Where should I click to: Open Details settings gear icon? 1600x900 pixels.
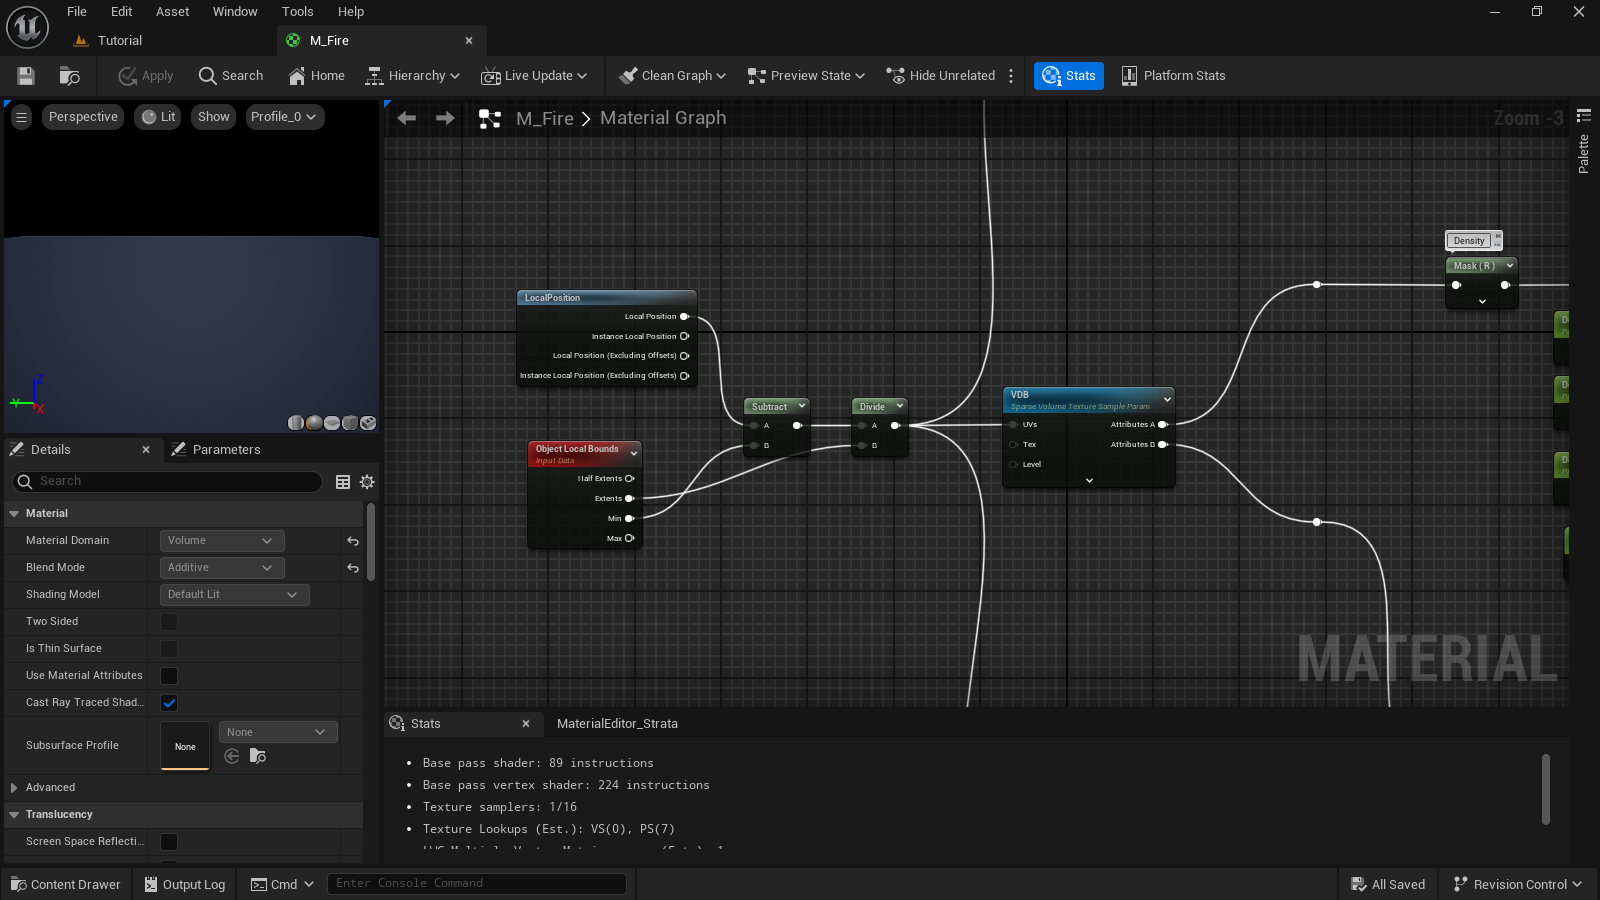coord(367,482)
